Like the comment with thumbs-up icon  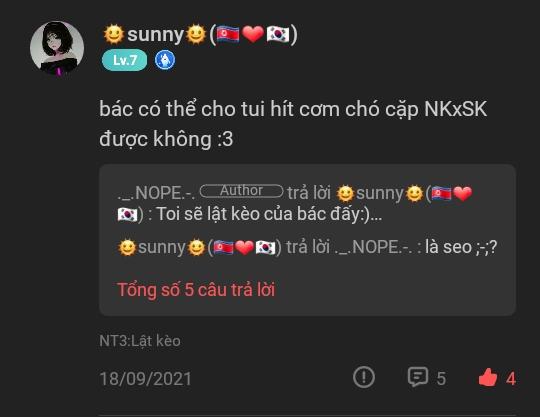tap(488, 377)
